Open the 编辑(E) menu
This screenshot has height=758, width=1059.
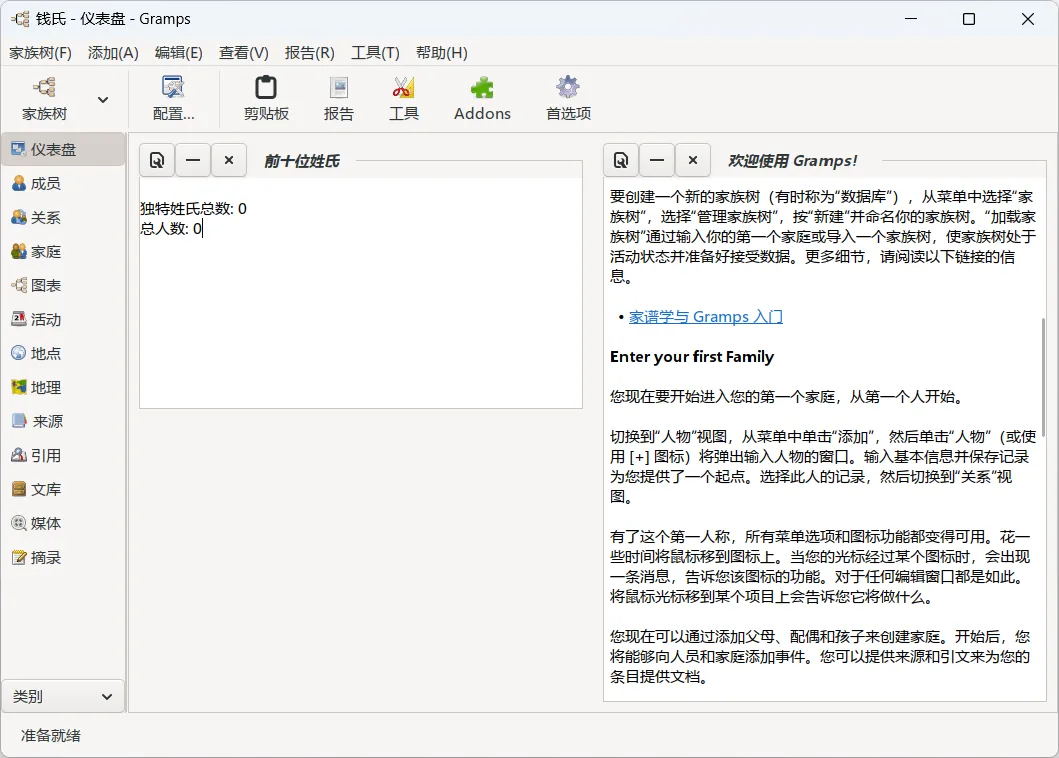(x=178, y=53)
